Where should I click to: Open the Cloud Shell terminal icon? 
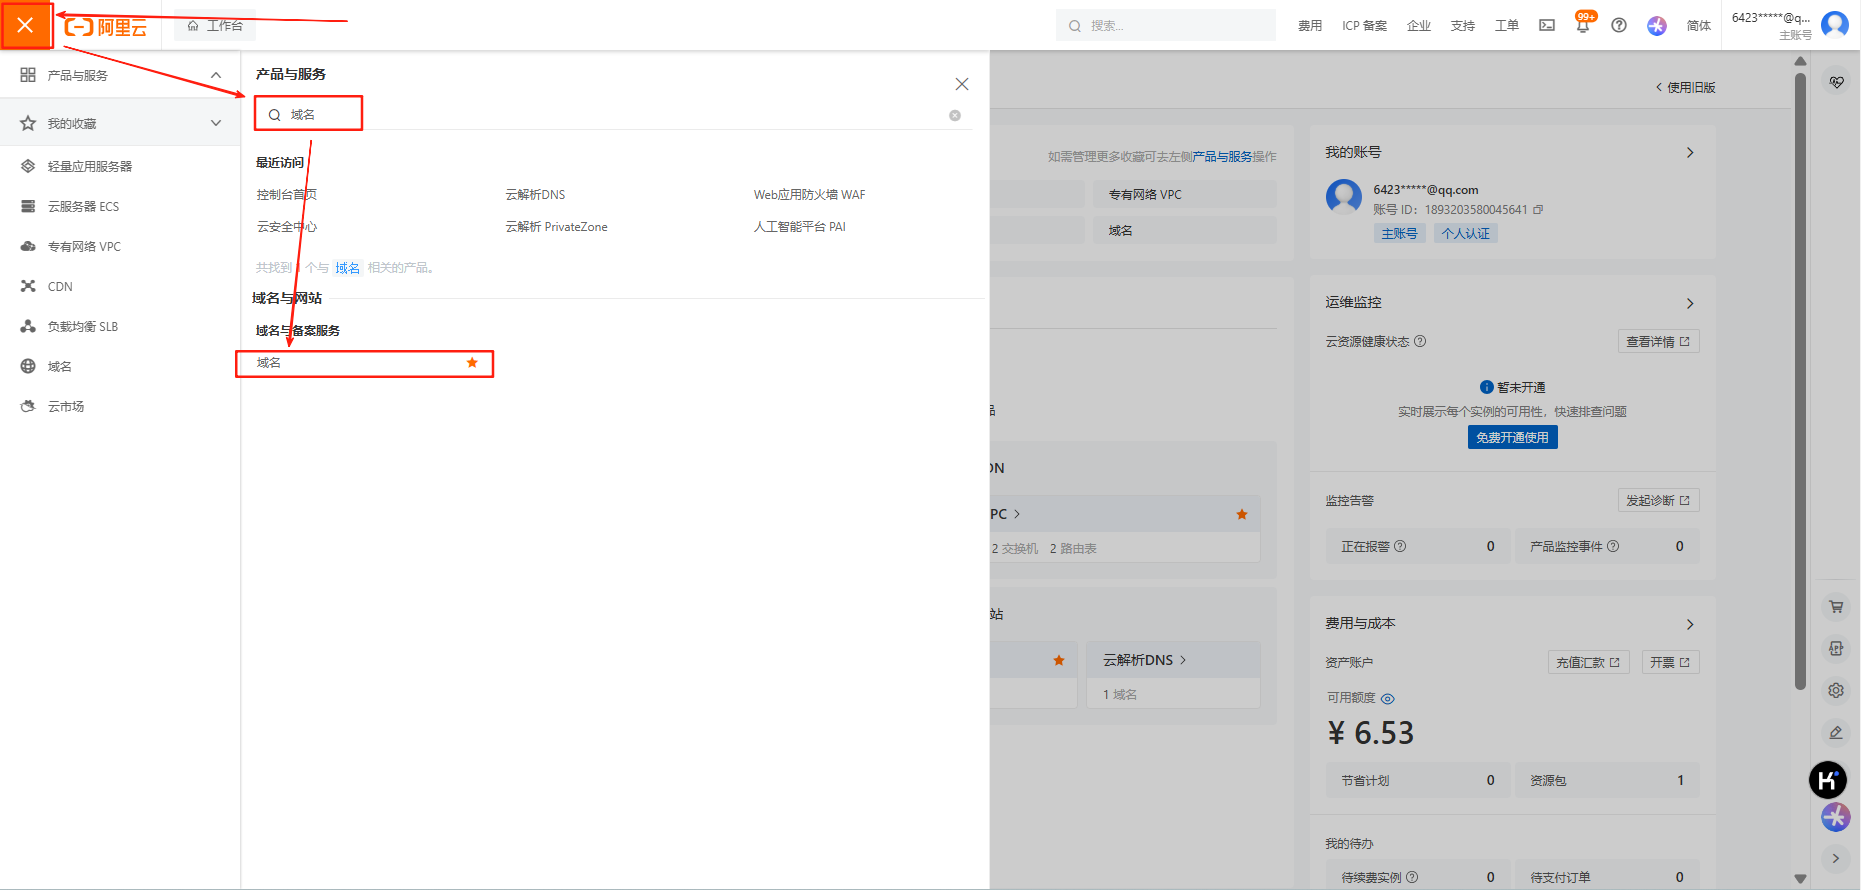[1546, 26]
